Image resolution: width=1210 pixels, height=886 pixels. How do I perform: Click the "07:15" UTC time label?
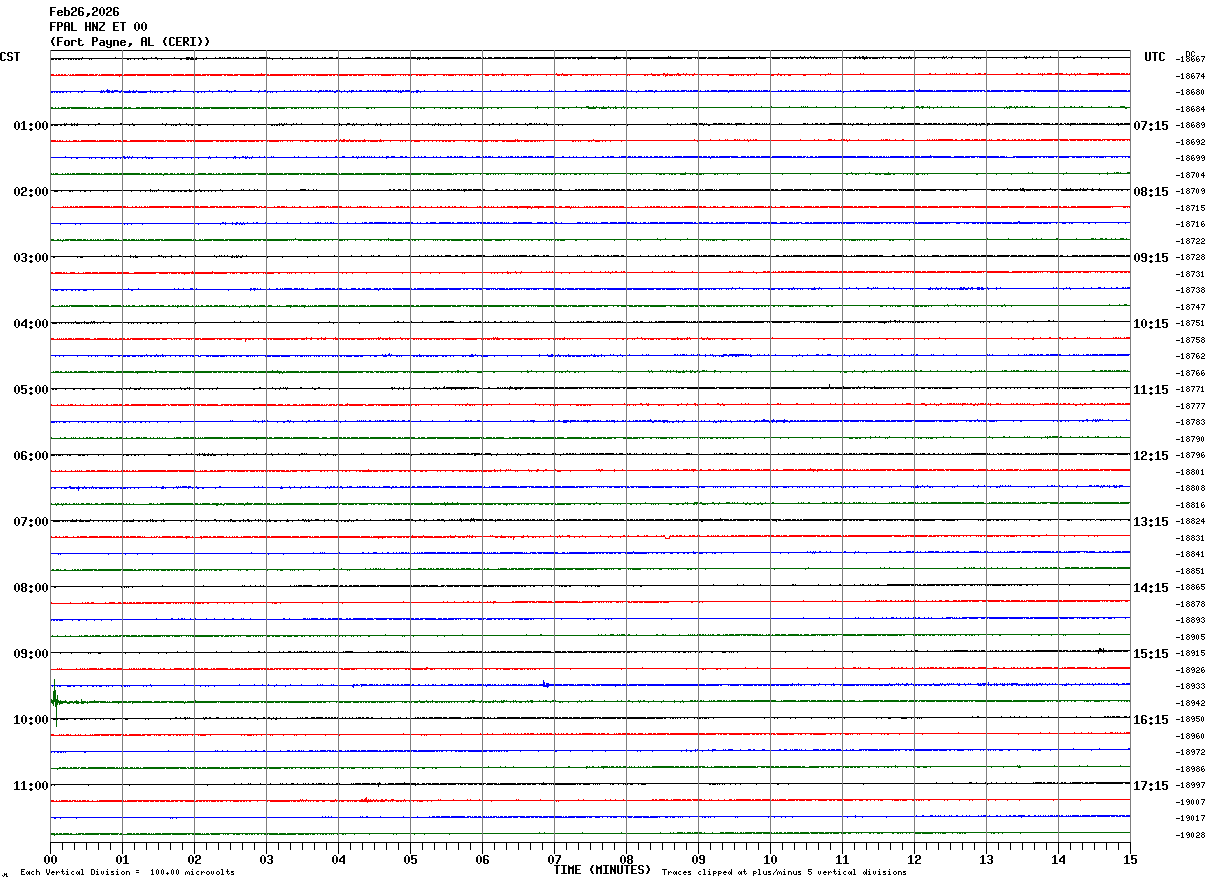click(x=1151, y=126)
